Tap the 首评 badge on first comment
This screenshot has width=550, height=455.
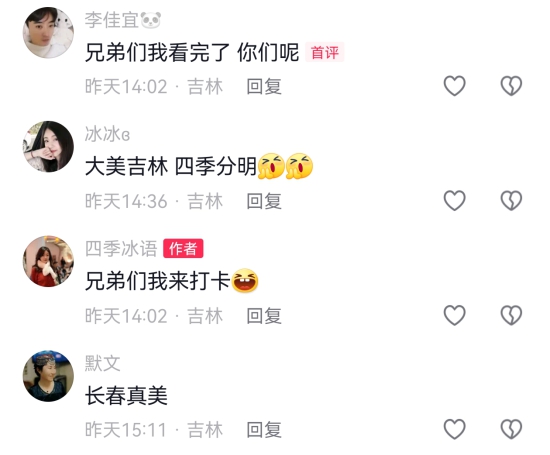[x=325, y=52]
